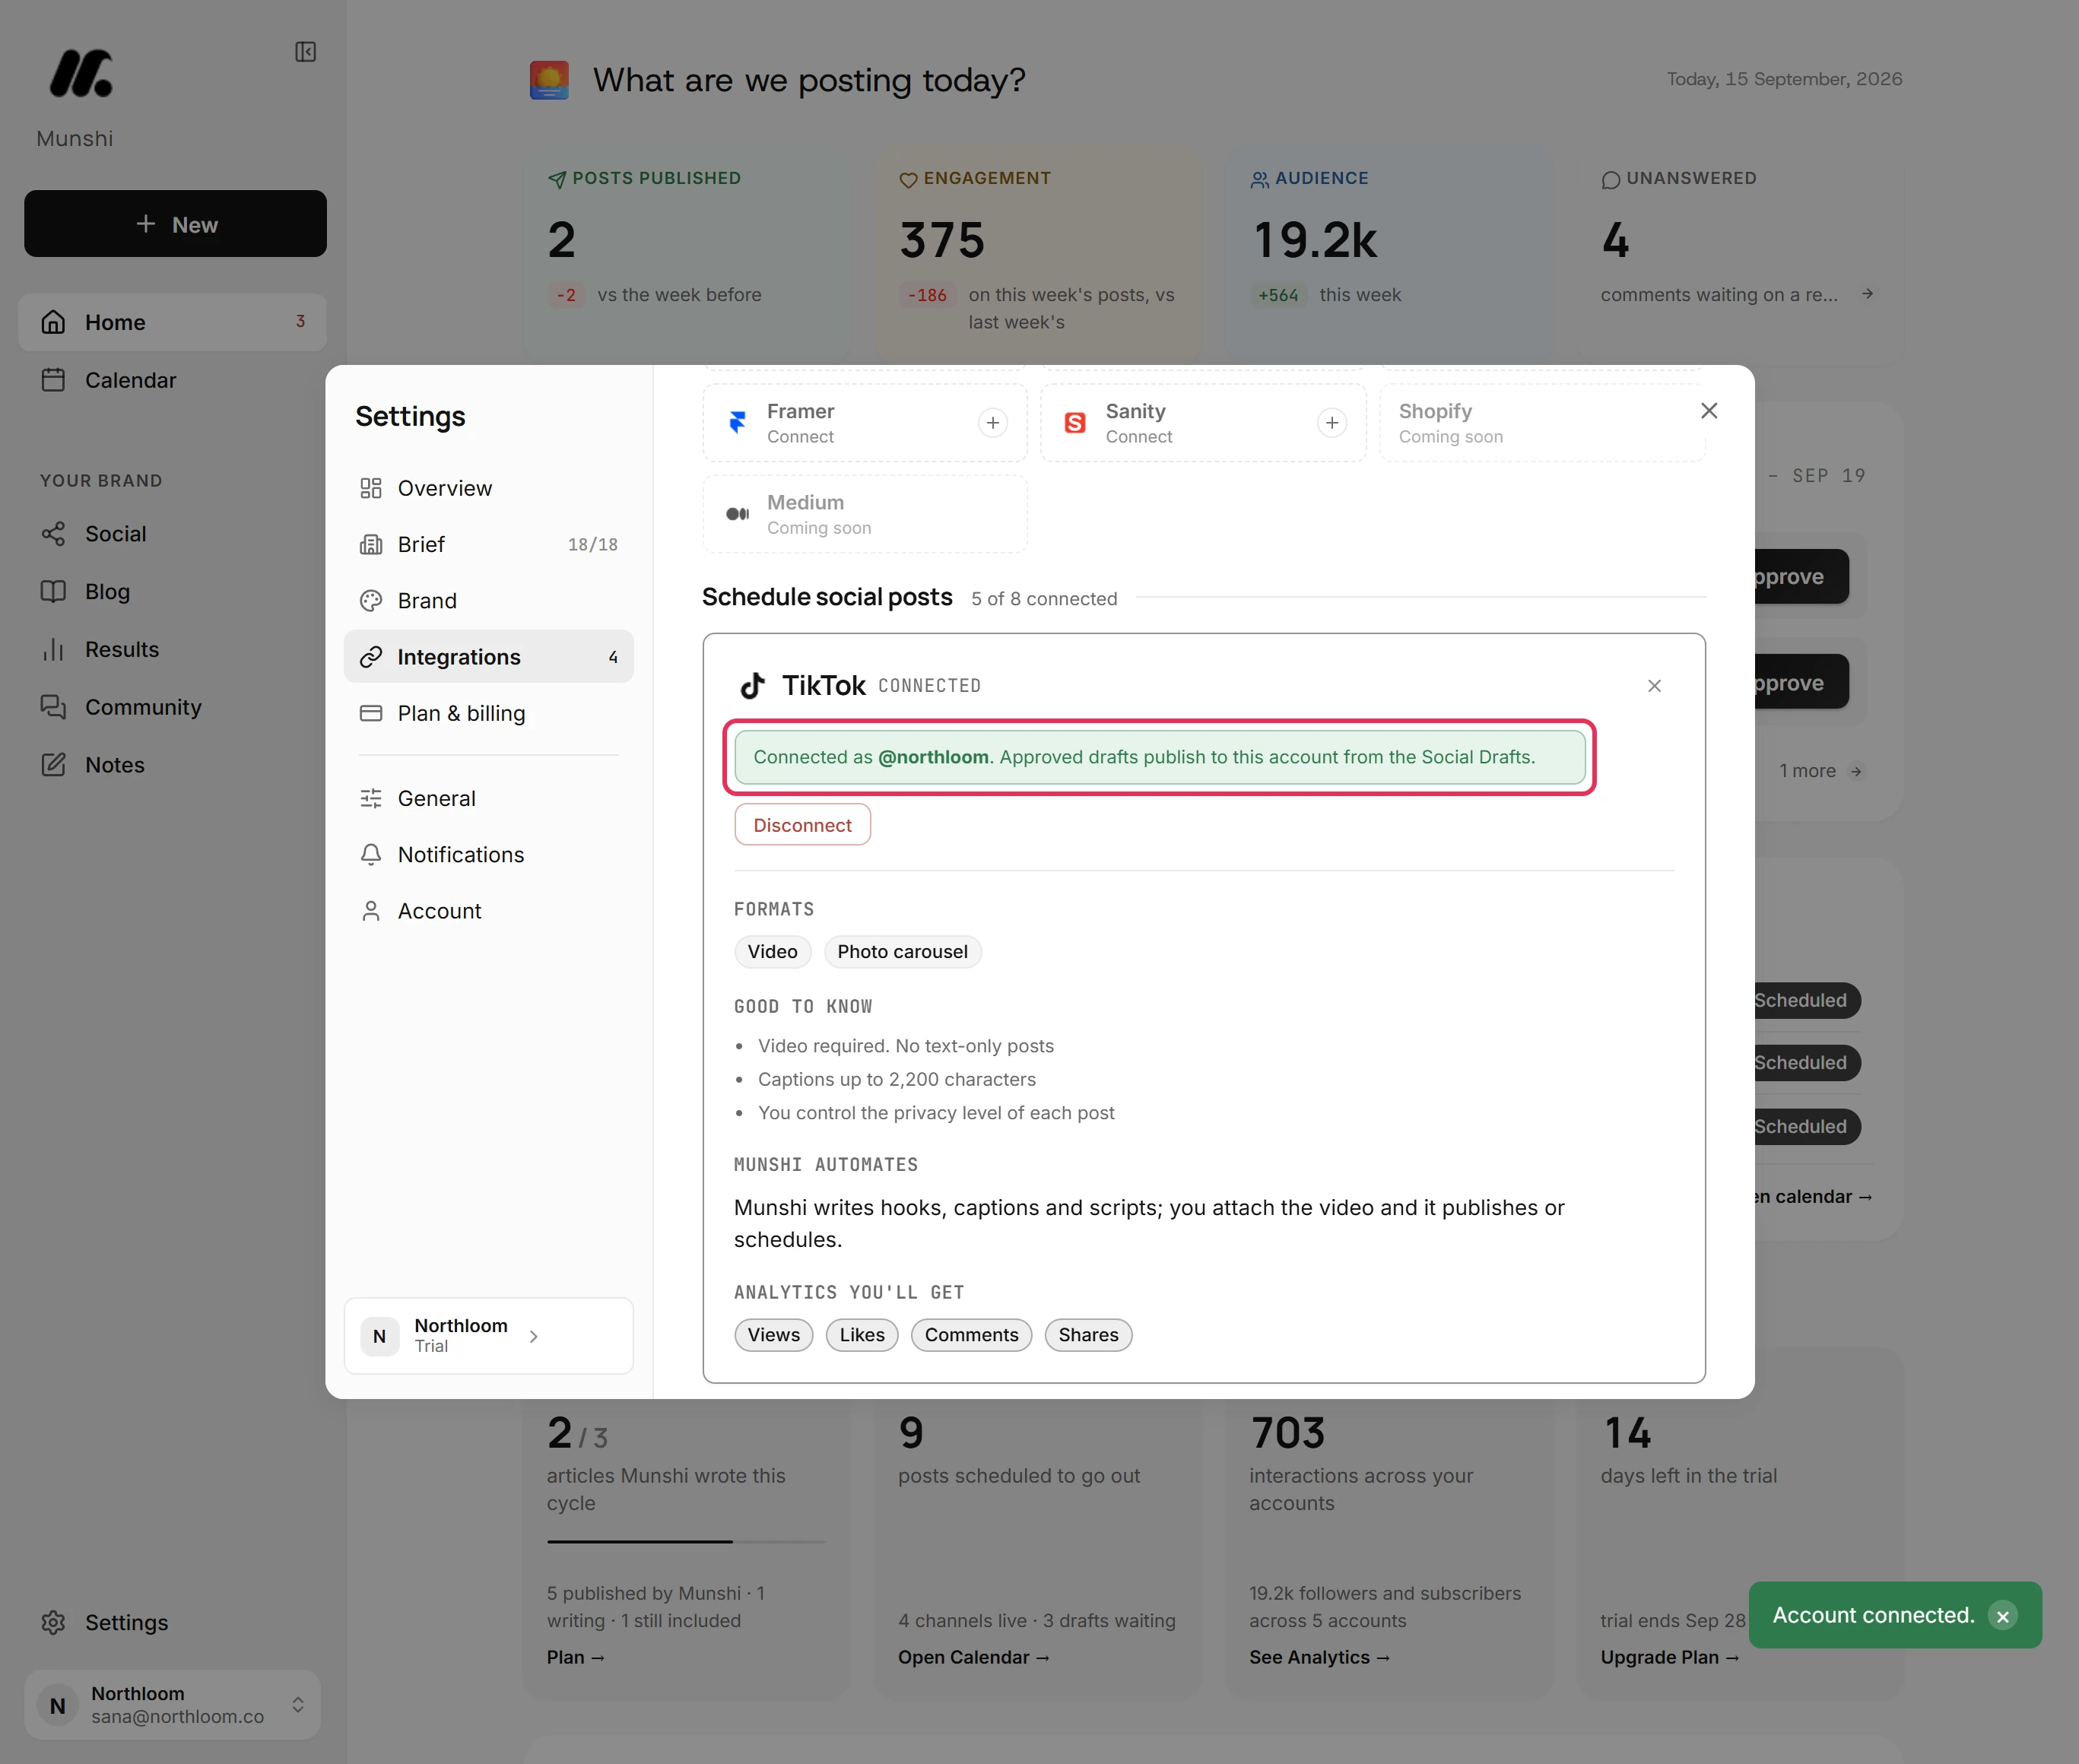Add the Framer integration plus icon

coord(992,423)
